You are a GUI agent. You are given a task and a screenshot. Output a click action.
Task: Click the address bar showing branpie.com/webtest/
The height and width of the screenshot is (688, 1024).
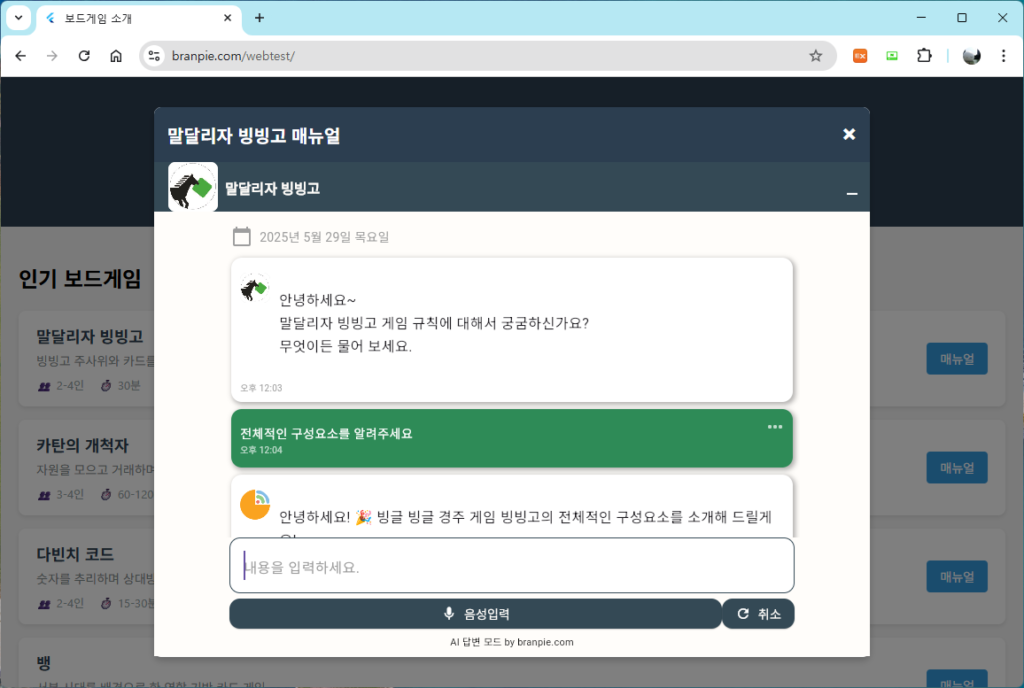point(488,56)
